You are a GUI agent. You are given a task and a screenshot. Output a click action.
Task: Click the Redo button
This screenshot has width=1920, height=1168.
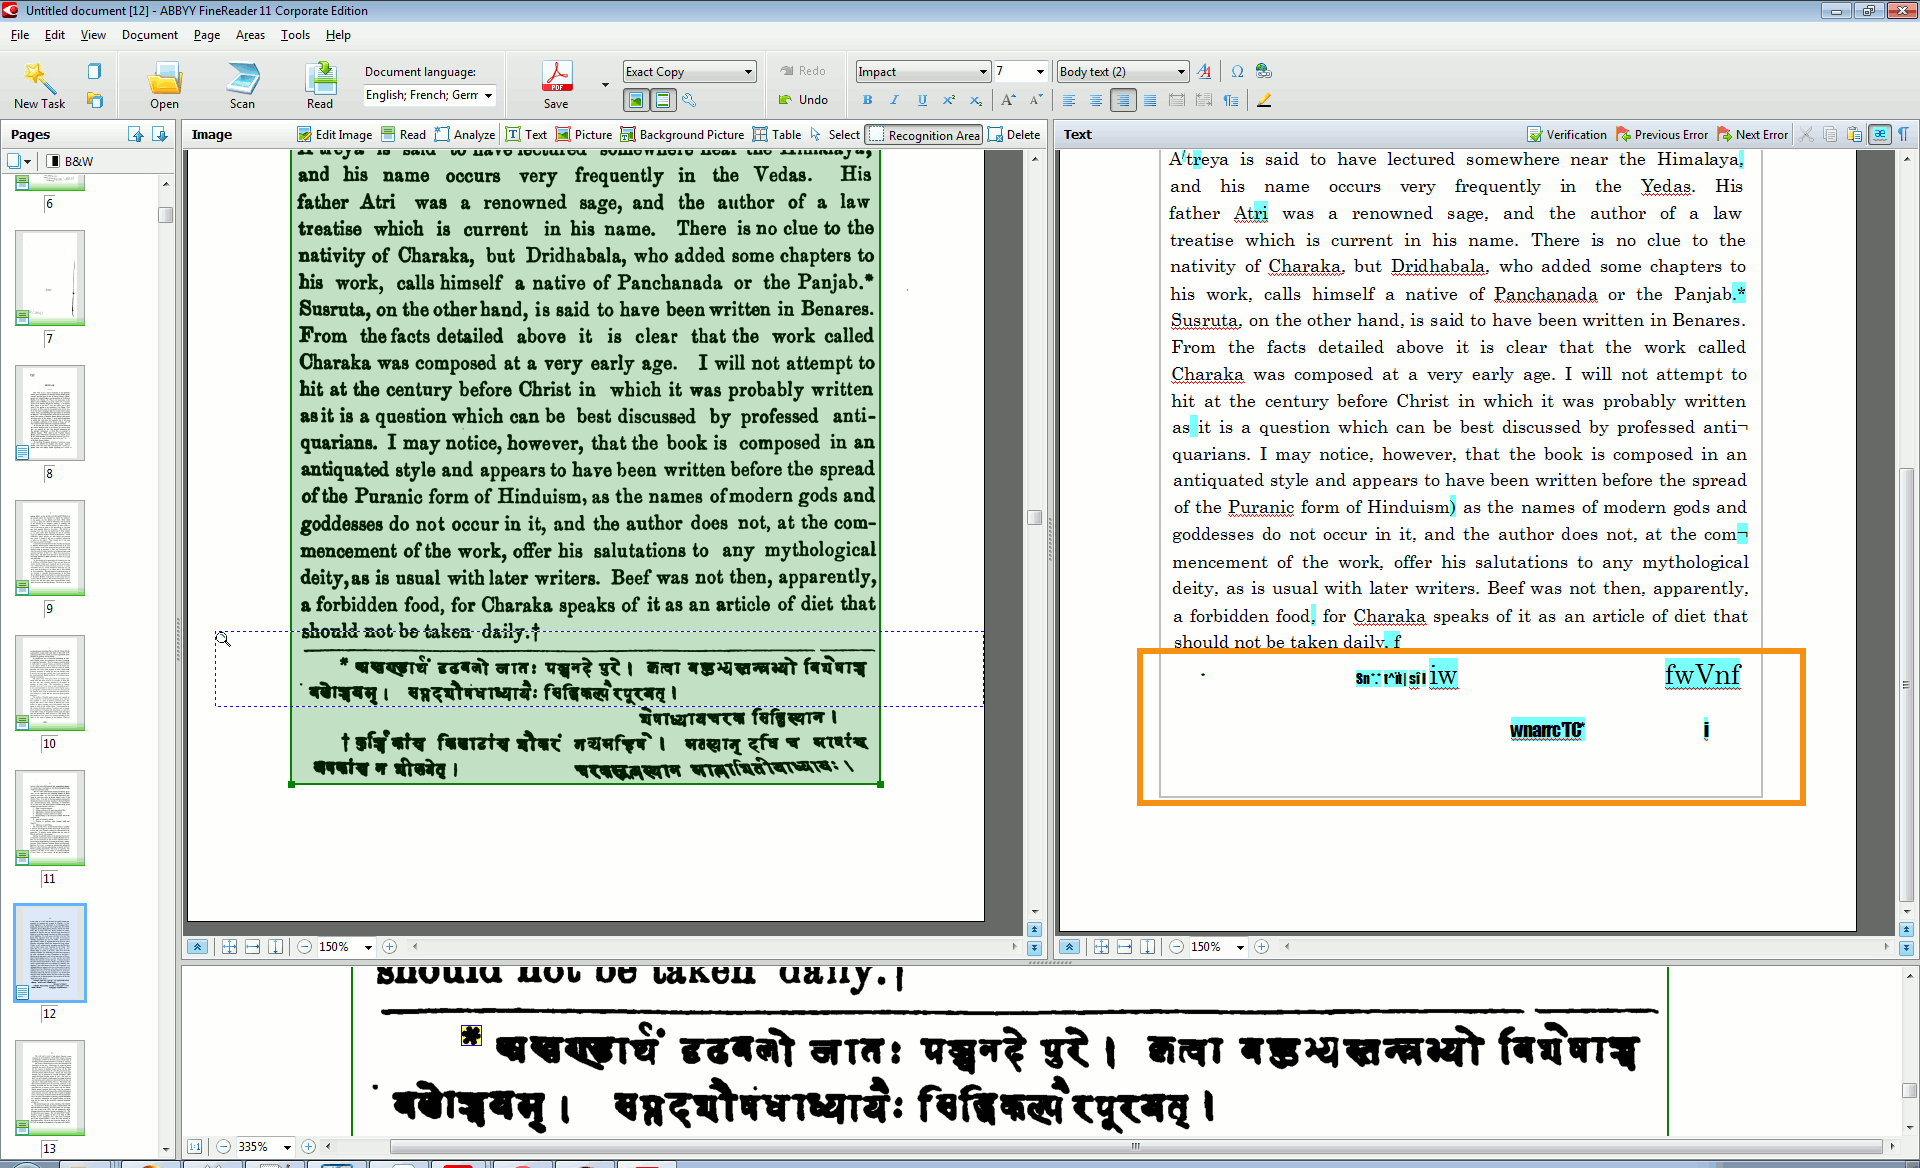[803, 71]
